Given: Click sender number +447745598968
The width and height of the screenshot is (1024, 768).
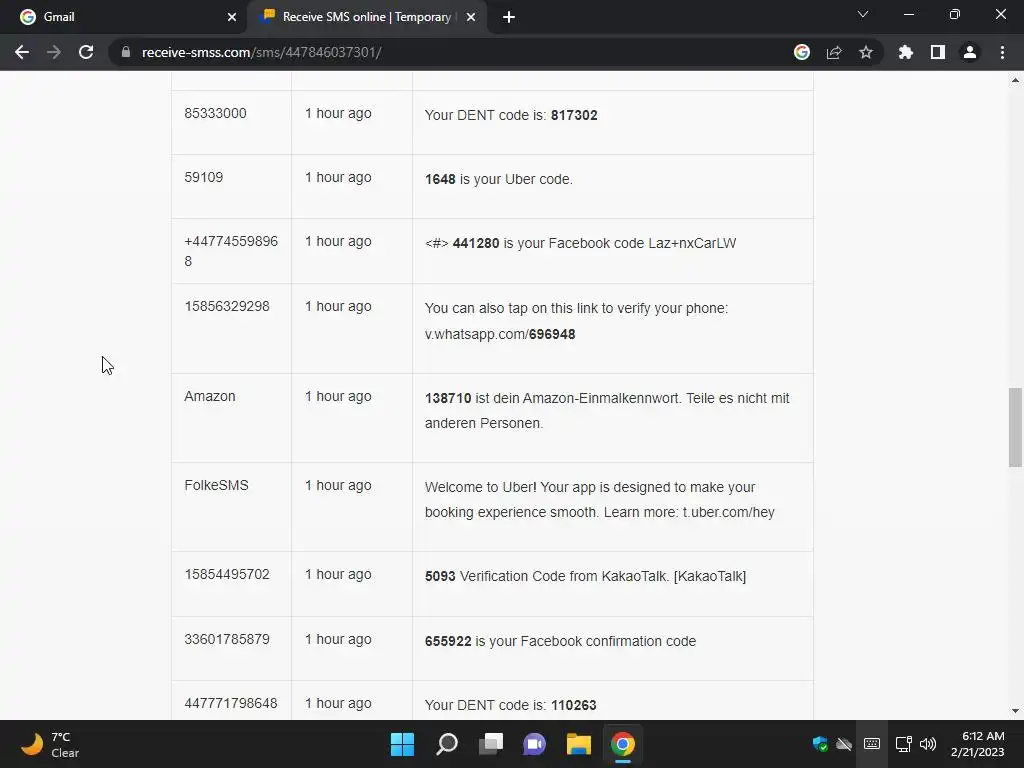Looking at the screenshot, I should [x=231, y=251].
